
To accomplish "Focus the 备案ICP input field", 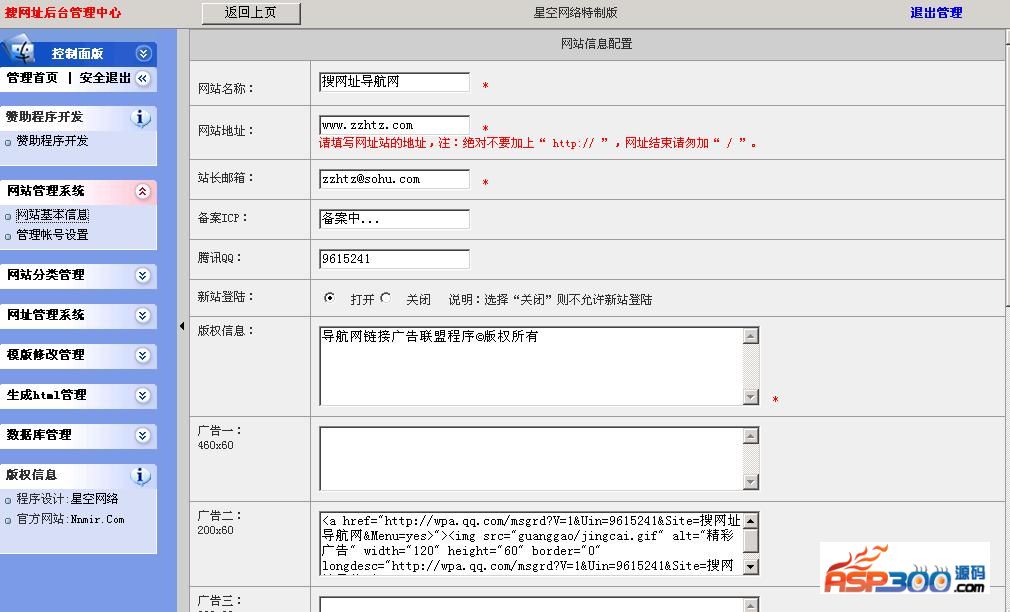I will [x=394, y=219].
